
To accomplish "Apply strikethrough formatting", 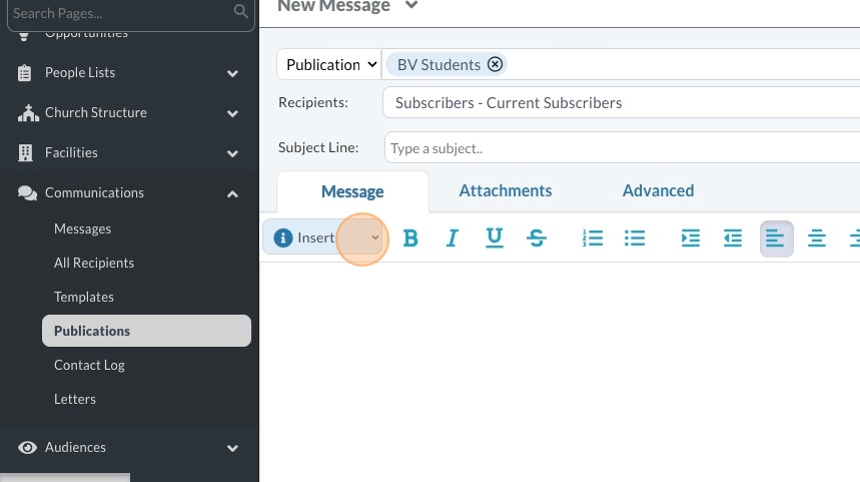I will (x=537, y=238).
